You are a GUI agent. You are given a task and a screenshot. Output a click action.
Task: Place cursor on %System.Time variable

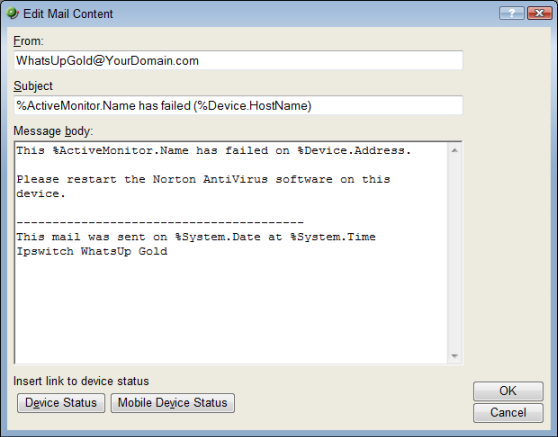point(333,237)
